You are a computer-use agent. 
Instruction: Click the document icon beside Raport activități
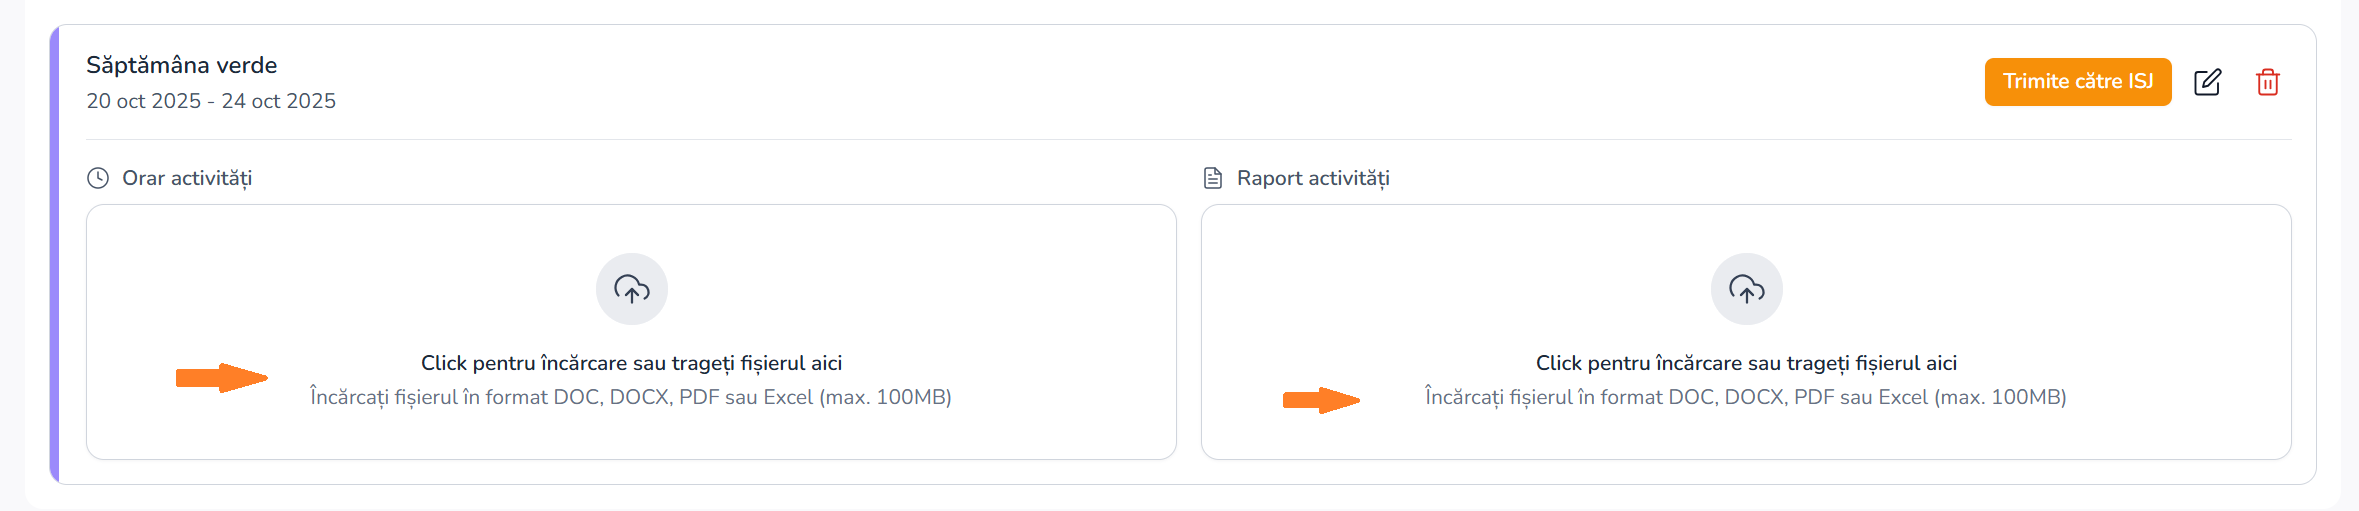1213,178
